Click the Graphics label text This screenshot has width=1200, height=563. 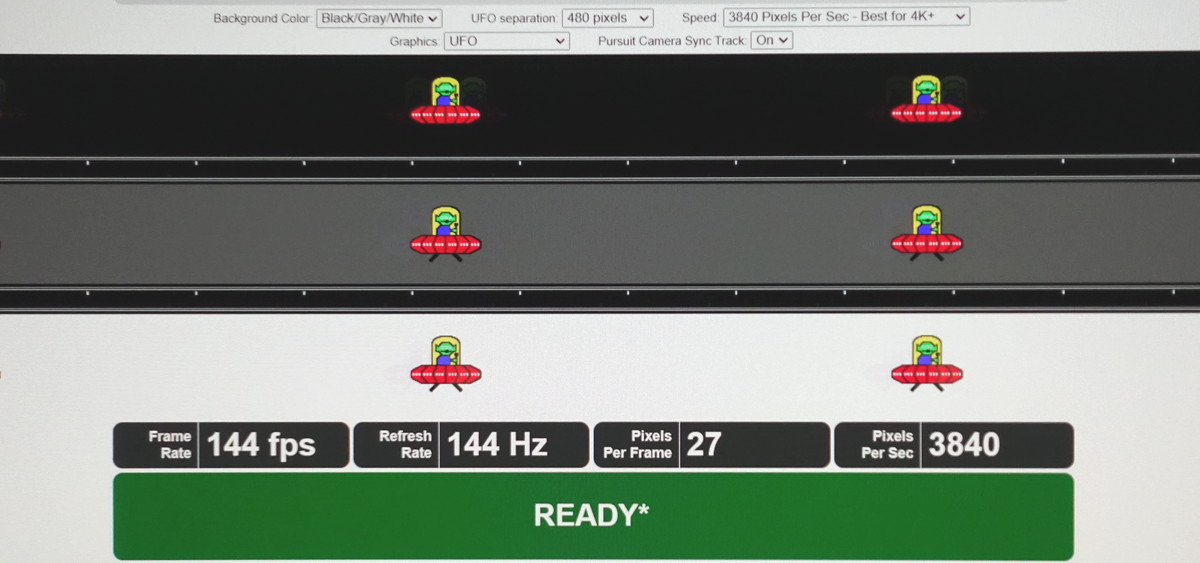[414, 42]
